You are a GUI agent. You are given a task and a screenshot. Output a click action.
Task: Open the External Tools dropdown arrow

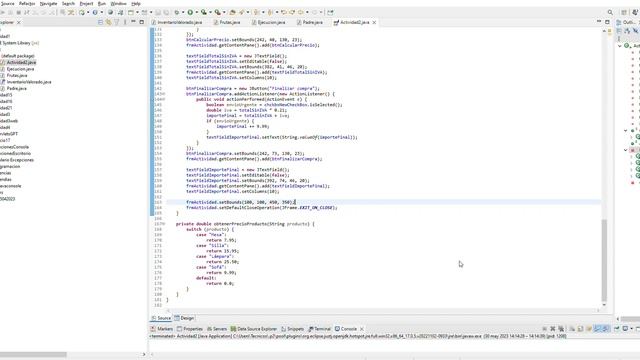tap(224, 12)
